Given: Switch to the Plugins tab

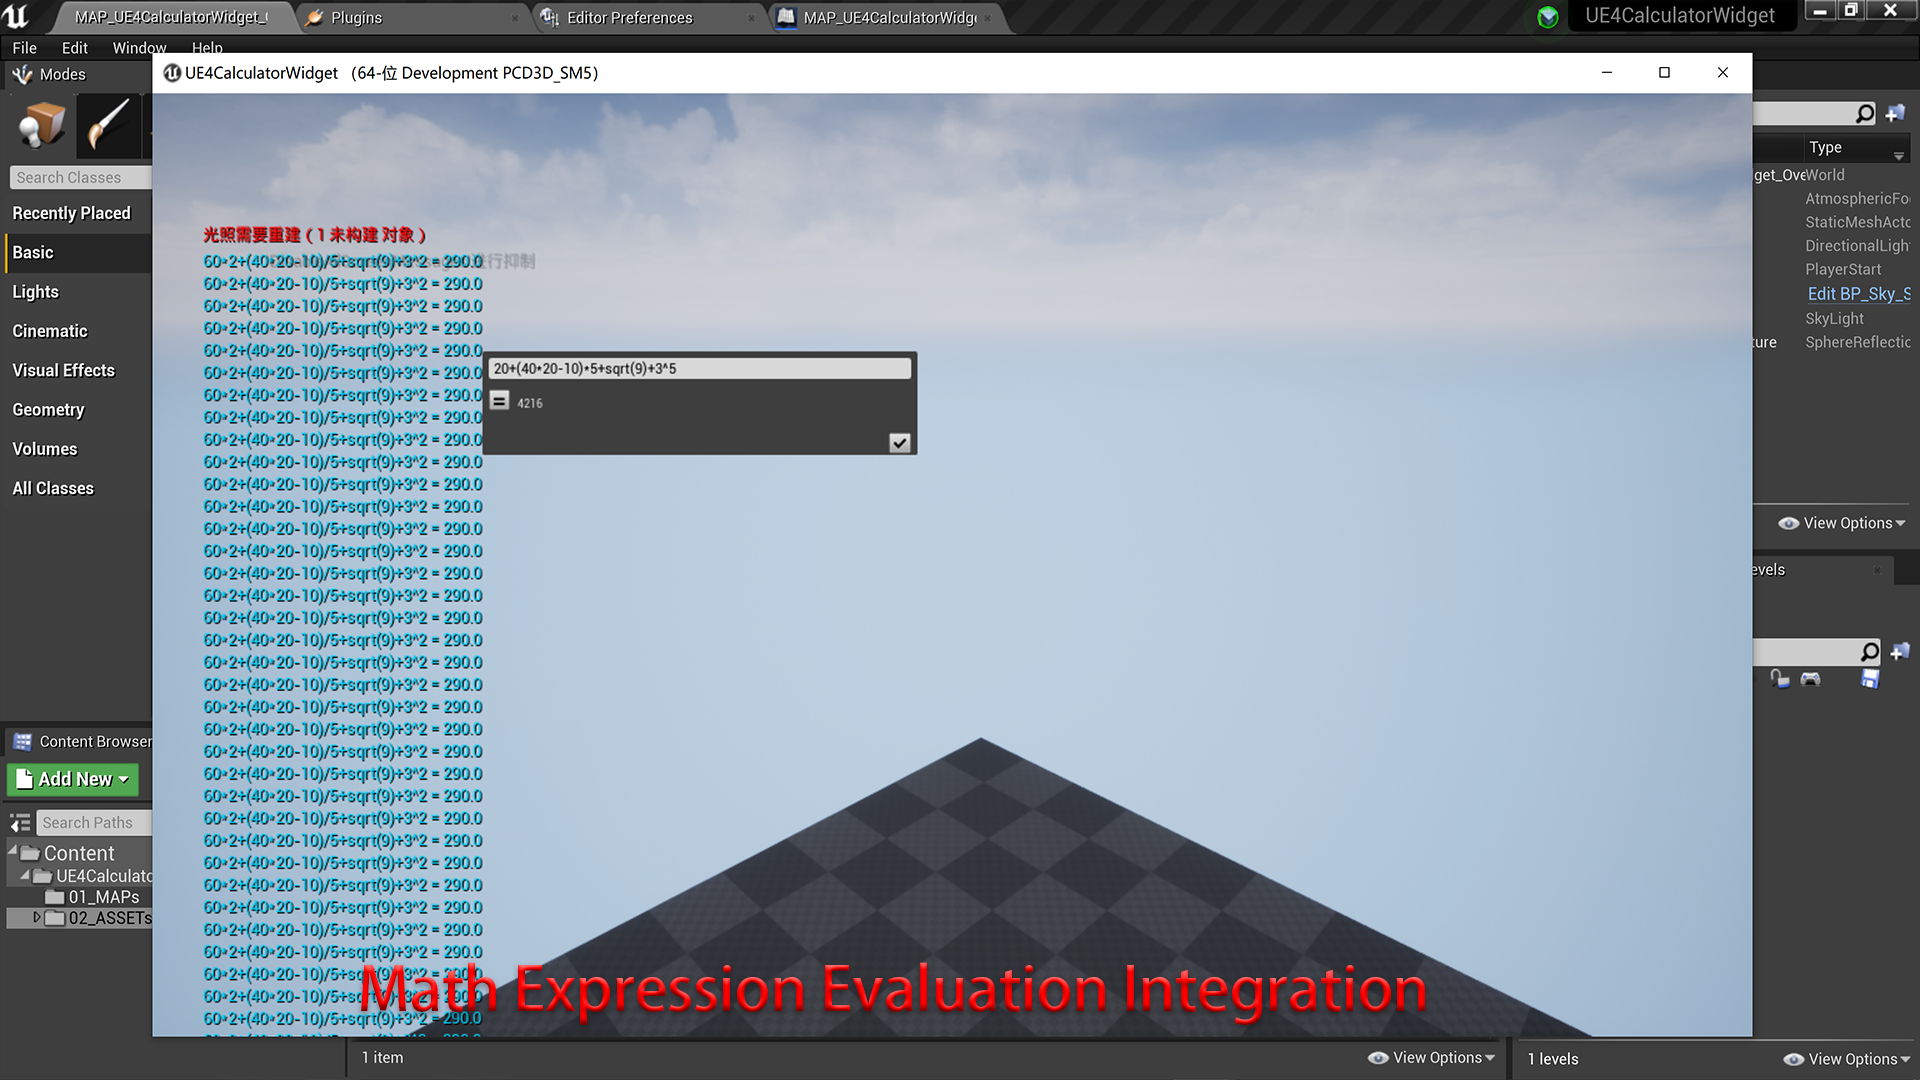Looking at the screenshot, I should (355, 17).
